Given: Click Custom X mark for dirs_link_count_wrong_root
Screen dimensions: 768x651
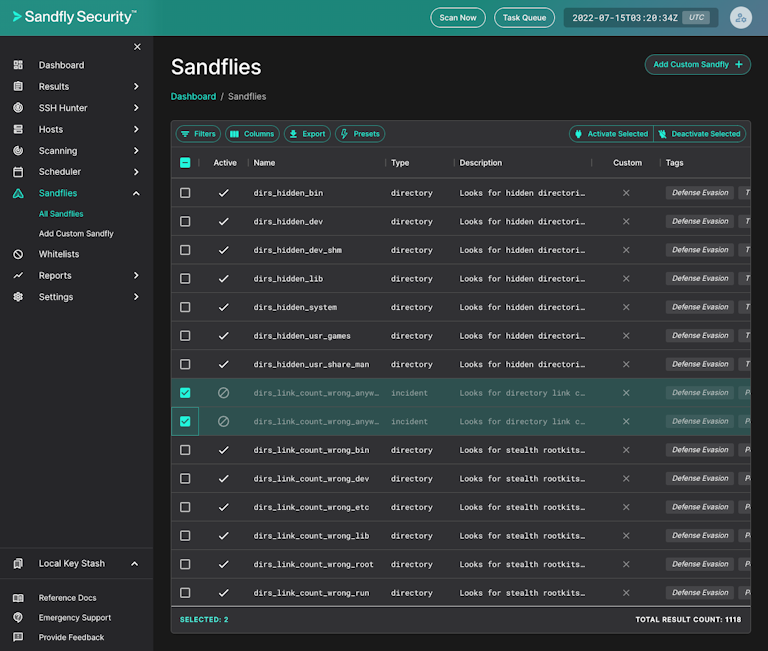Looking at the screenshot, I should click(626, 564).
